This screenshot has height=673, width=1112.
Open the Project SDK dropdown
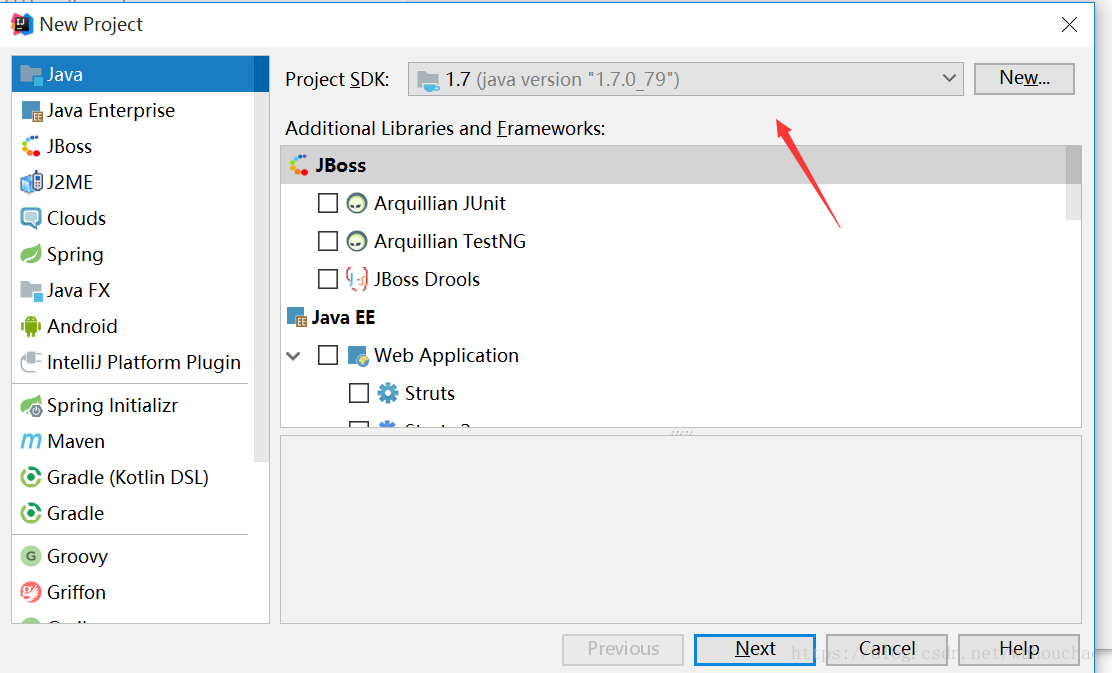click(685, 79)
